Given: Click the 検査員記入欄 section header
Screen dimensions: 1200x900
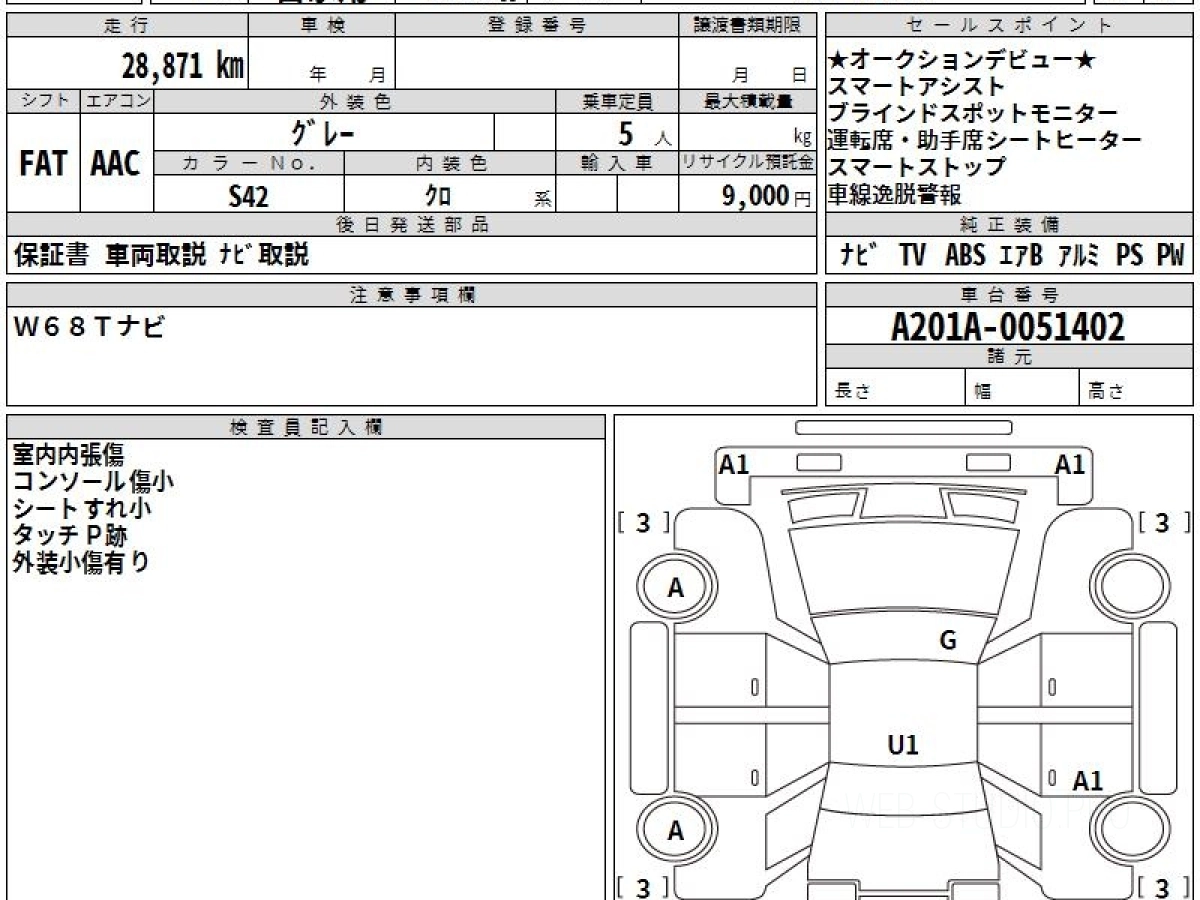Looking at the screenshot, I should pos(306,427).
